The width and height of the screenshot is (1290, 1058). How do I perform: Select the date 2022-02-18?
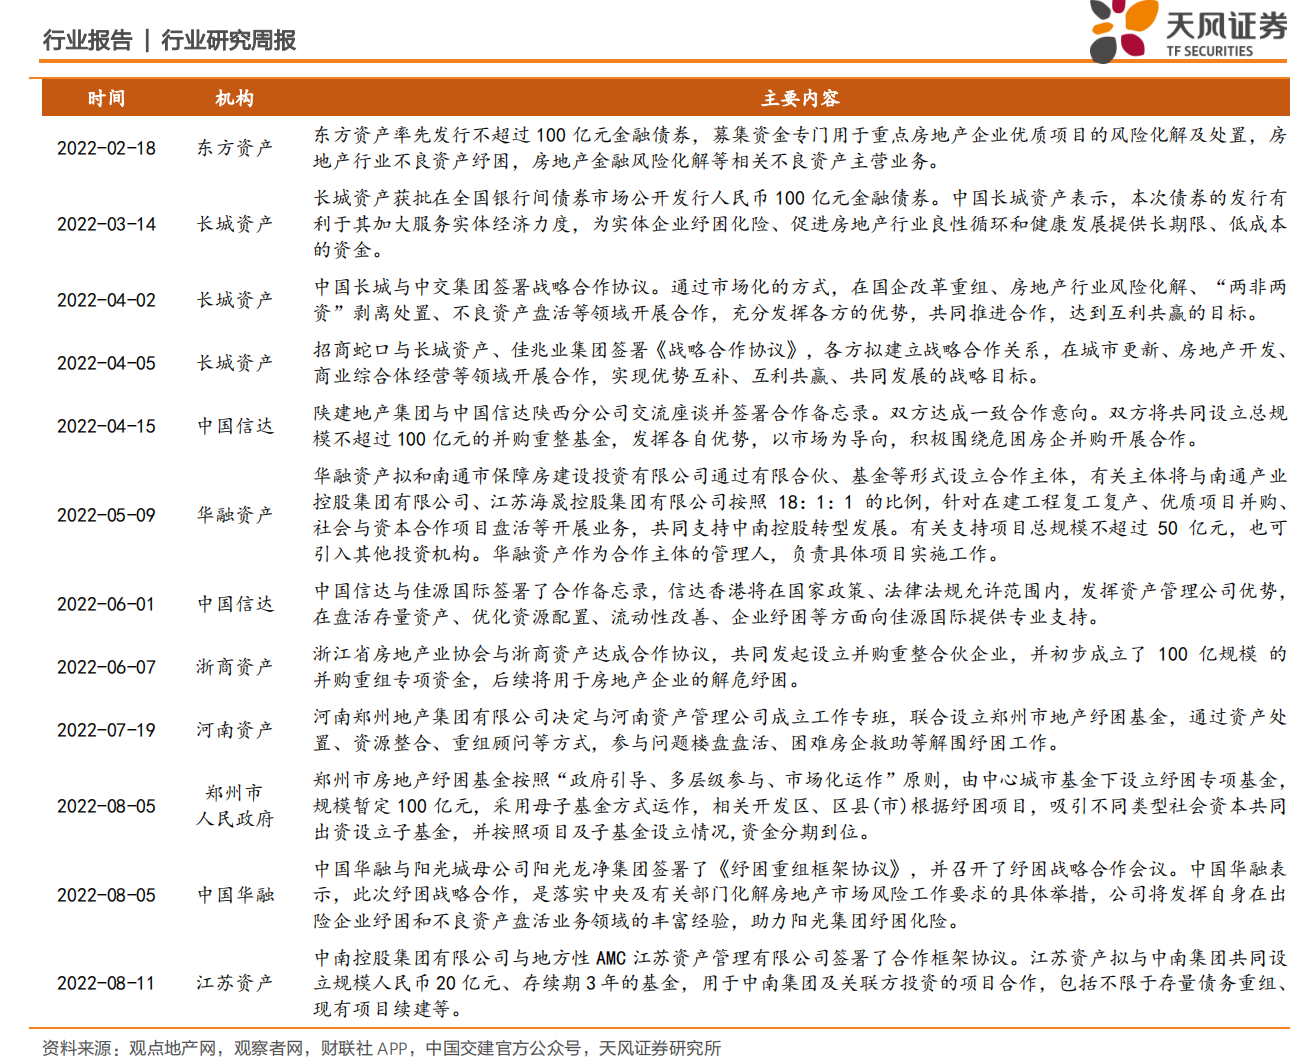pyautogui.click(x=106, y=148)
